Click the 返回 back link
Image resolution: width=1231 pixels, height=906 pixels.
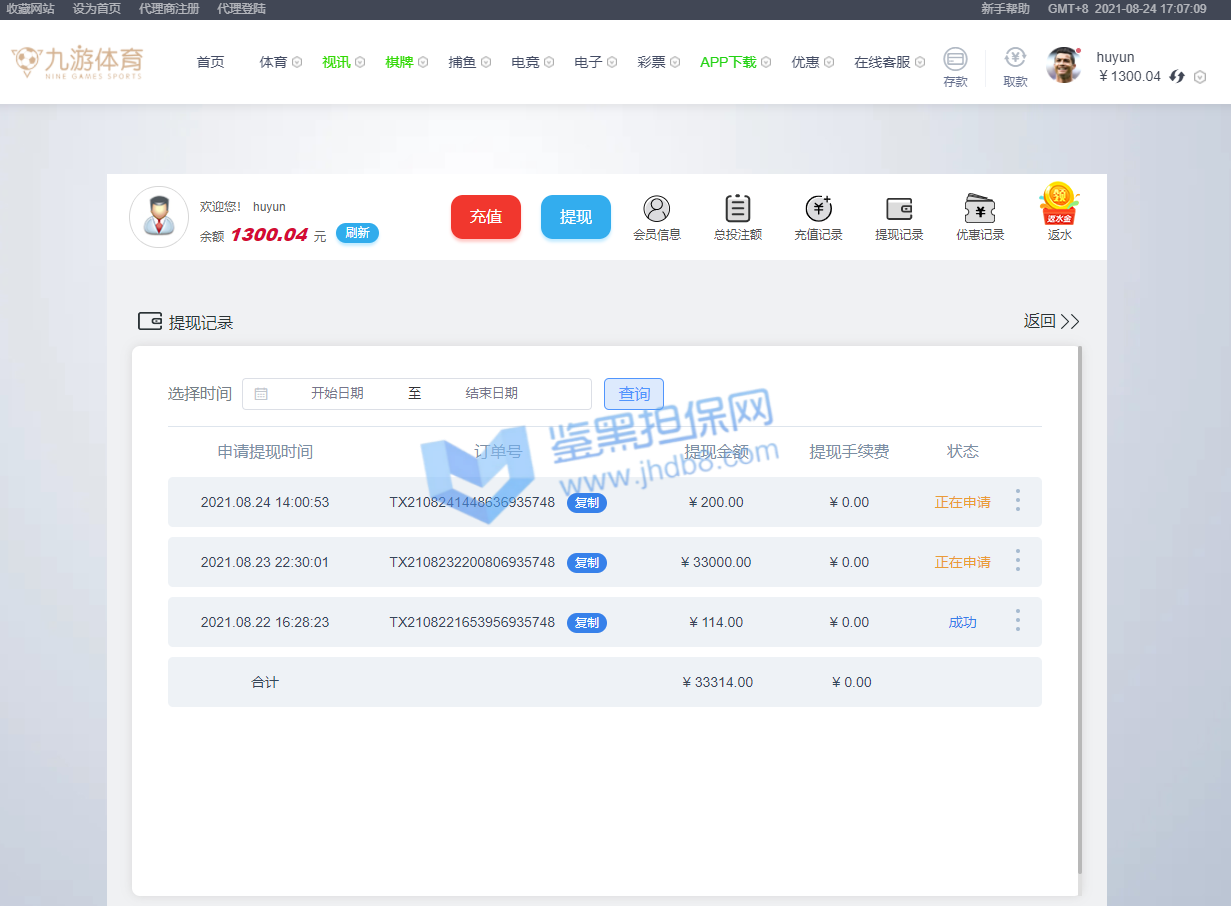(1051, 321)
